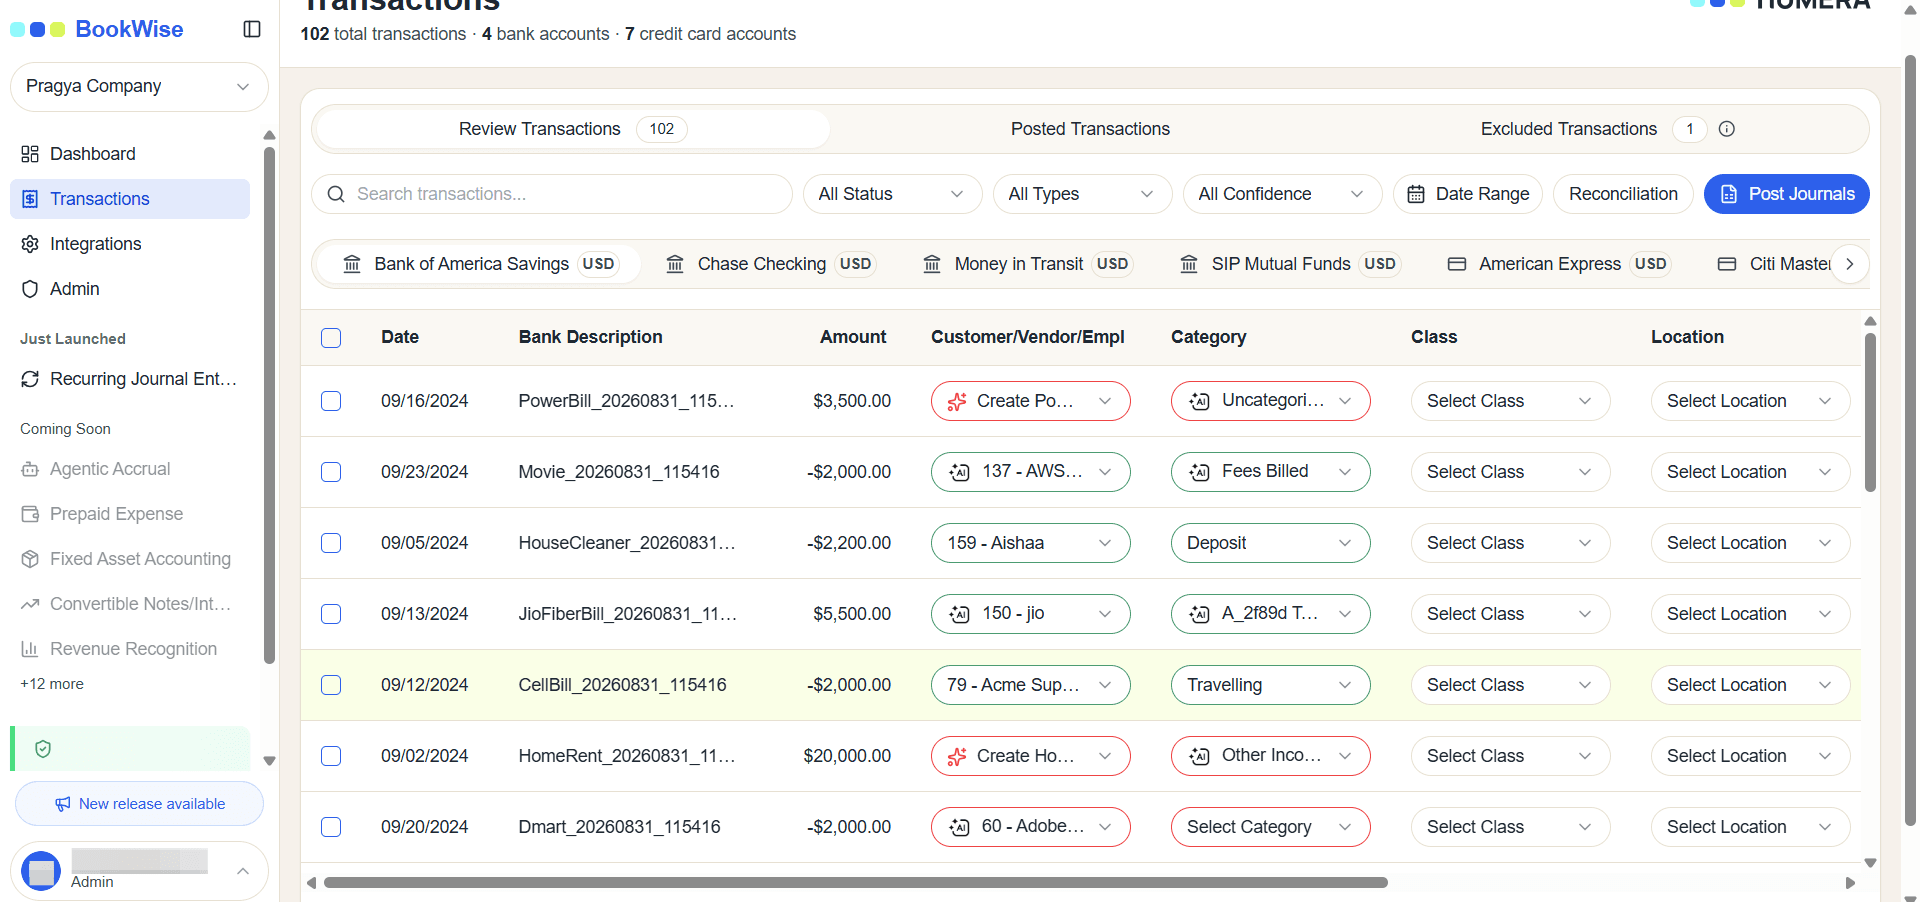Open the Pragya Company selector
The image size is (1920, 902).
click(139, 87)
